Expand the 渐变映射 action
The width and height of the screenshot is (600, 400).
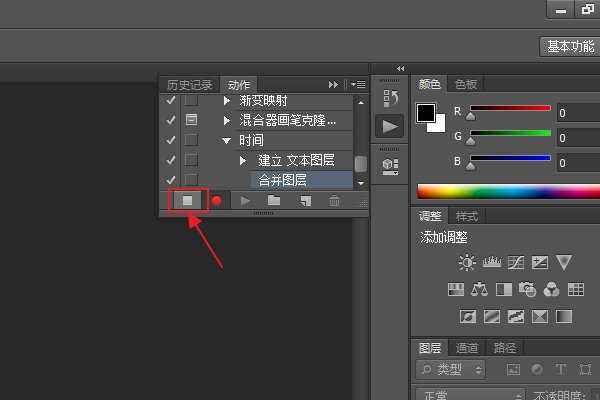pyautogui.click(x=227, y=101)
